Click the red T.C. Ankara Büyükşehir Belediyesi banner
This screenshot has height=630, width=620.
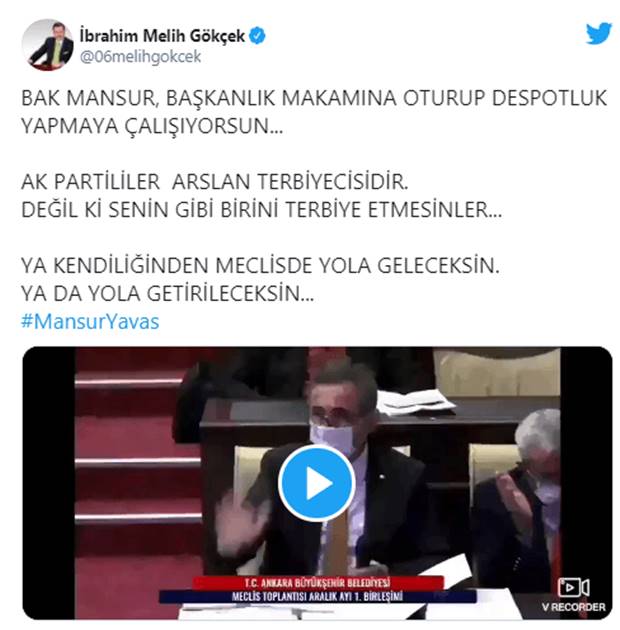click(318, 583)
